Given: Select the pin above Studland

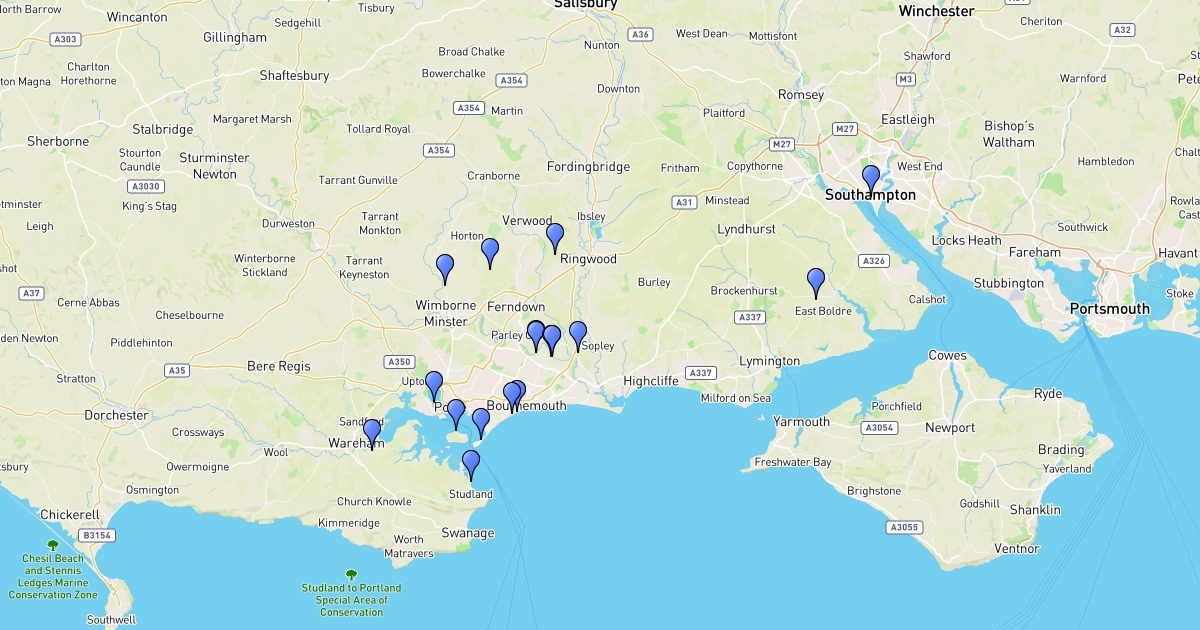Looking at the screenshot, I should click(470, 465).
